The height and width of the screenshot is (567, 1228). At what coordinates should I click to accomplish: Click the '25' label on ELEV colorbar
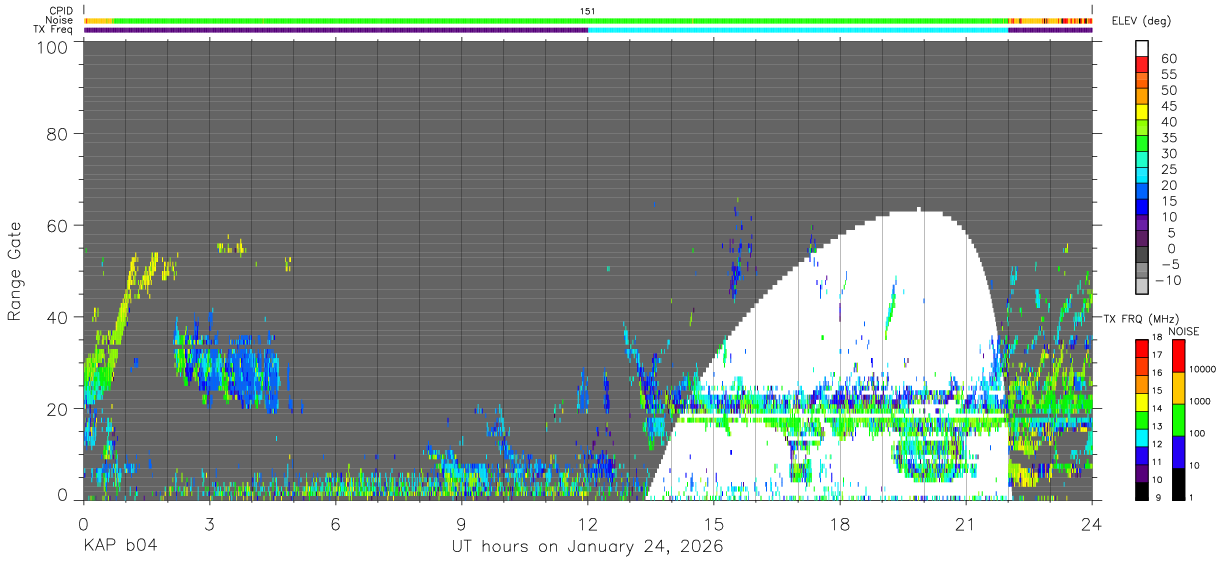[x=1168, y=170]
